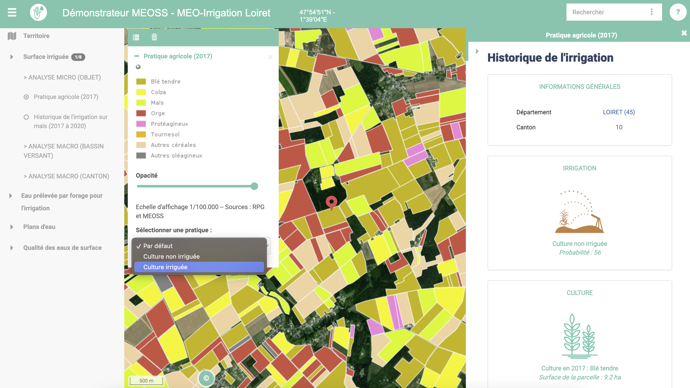Click the irrigation sprinkler illustration
Image resolution: width=690 pixels, height=388 pixels.
580,212
